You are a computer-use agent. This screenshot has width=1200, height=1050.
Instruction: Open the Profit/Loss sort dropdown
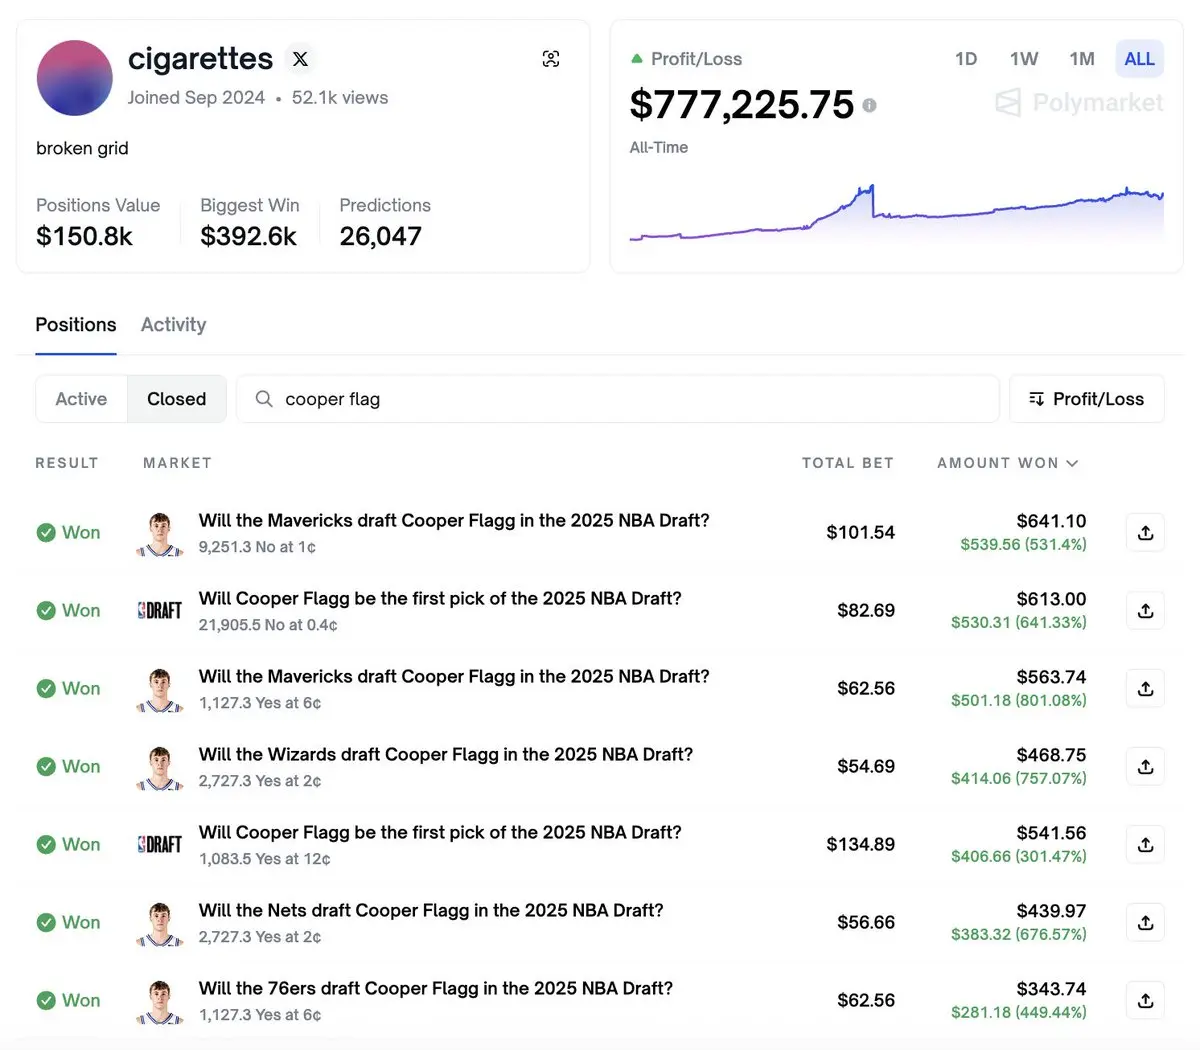[x=1087, y=399]
